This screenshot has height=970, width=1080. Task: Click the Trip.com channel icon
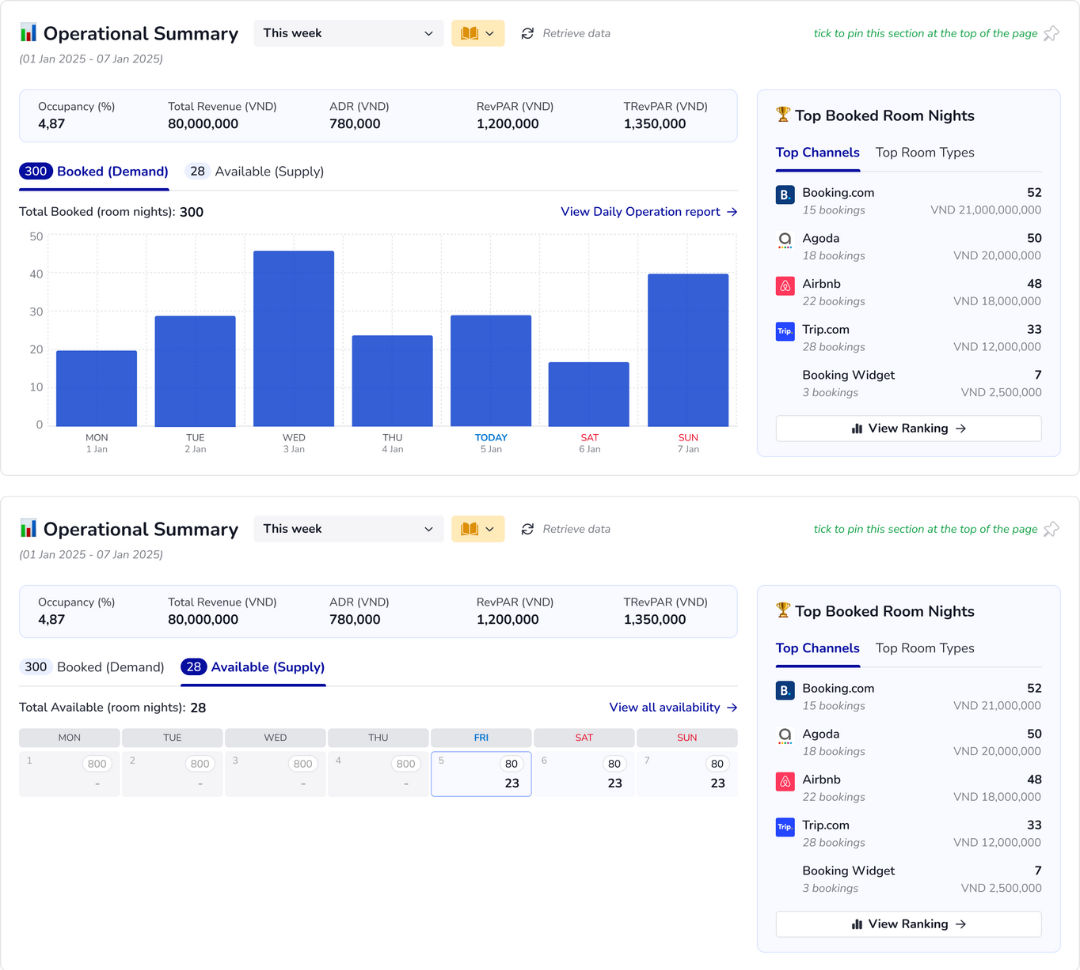coord(784,332)
